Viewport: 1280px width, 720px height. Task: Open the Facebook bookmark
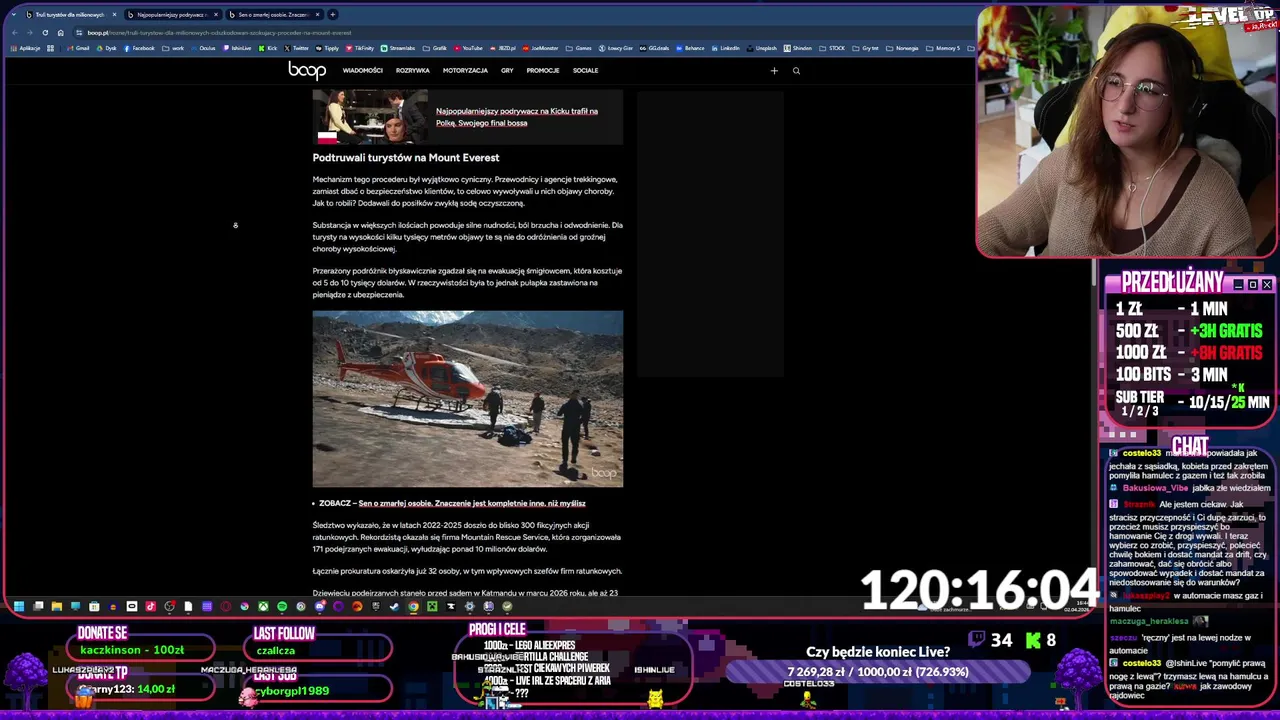[x=139, y=48]
